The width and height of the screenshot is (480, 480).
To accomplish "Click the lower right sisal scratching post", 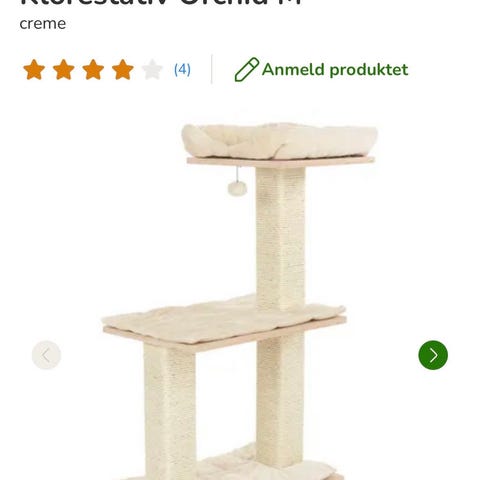I will 280,398.
